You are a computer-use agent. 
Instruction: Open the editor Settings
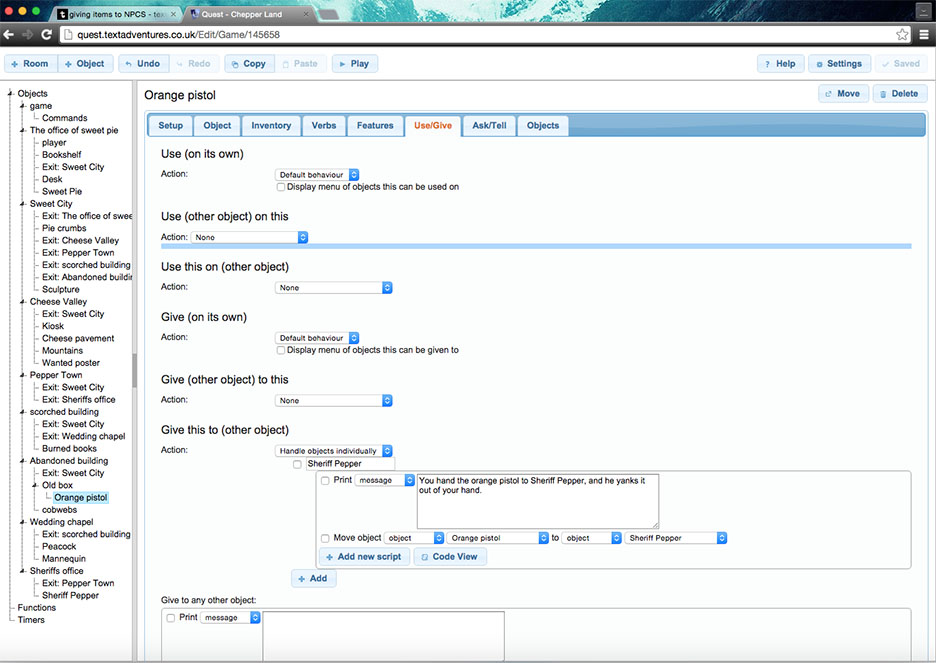tap(839, 63)
